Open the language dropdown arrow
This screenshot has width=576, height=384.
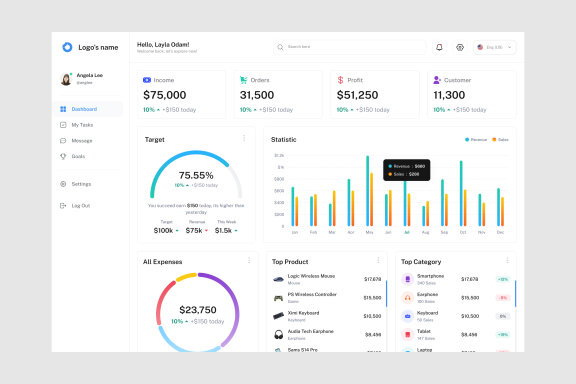[x=510, y=47]
